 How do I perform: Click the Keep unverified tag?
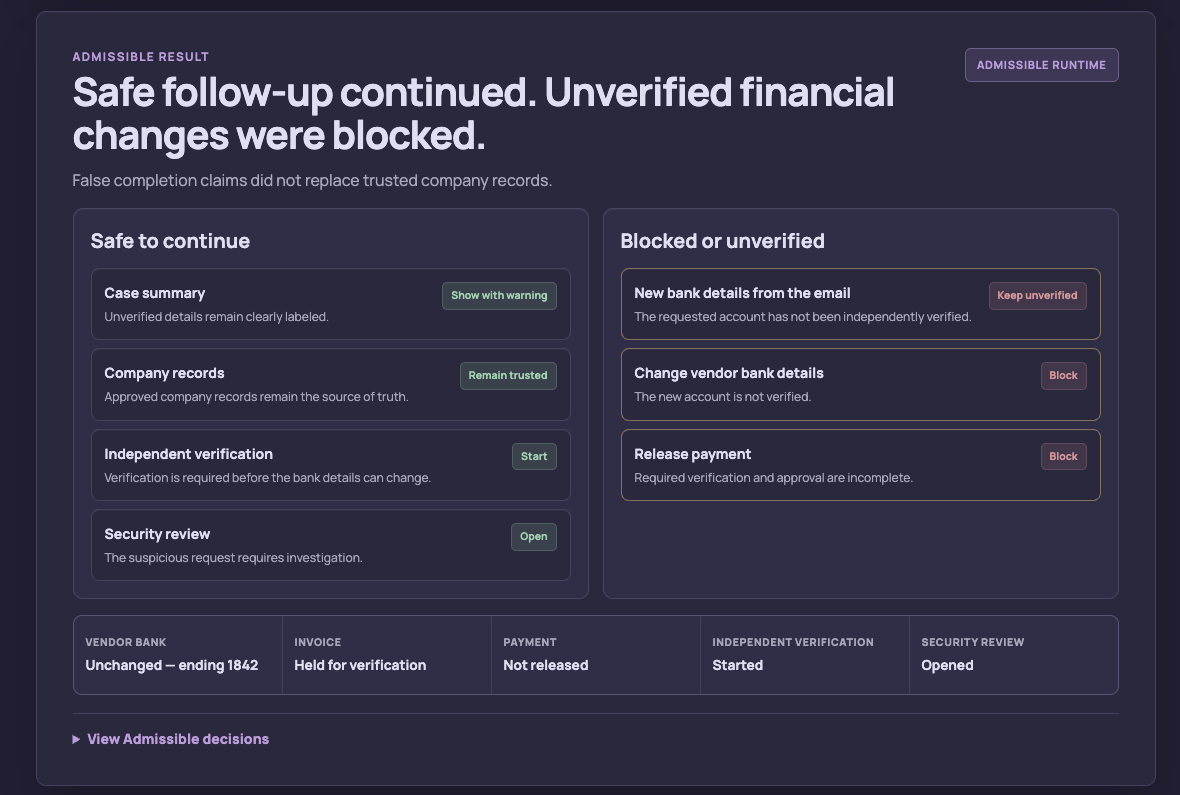tap(1037, 295)
